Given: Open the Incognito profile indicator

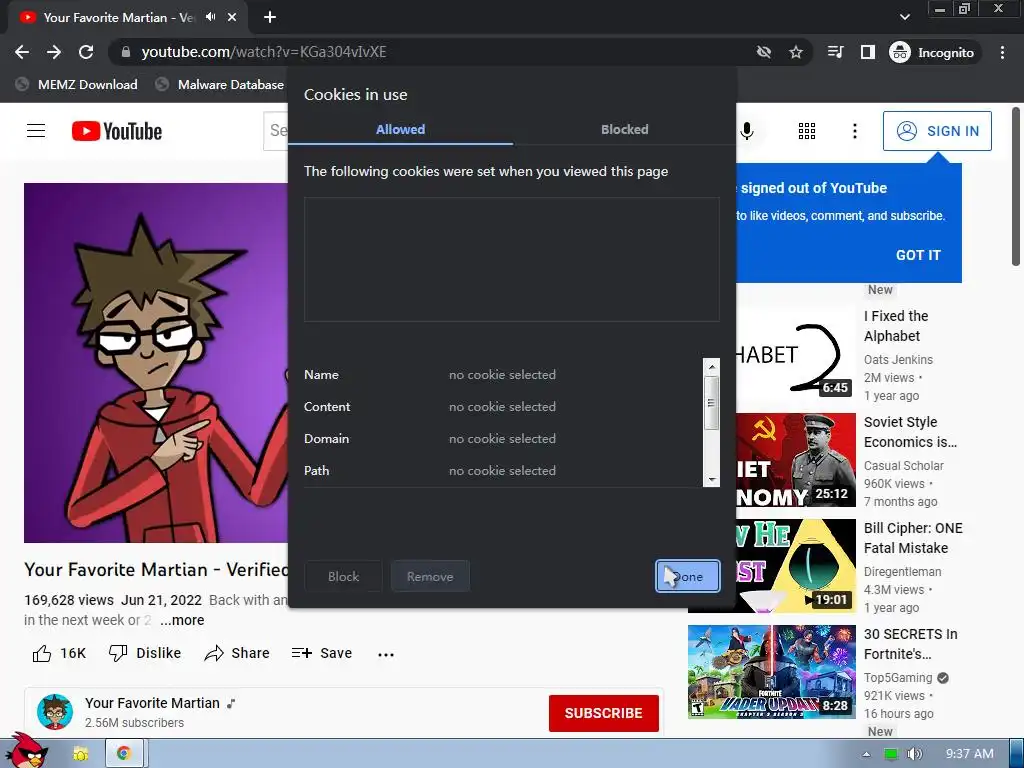Looking at the screenshot, I should pyautogui.click(x=932, y=52).
